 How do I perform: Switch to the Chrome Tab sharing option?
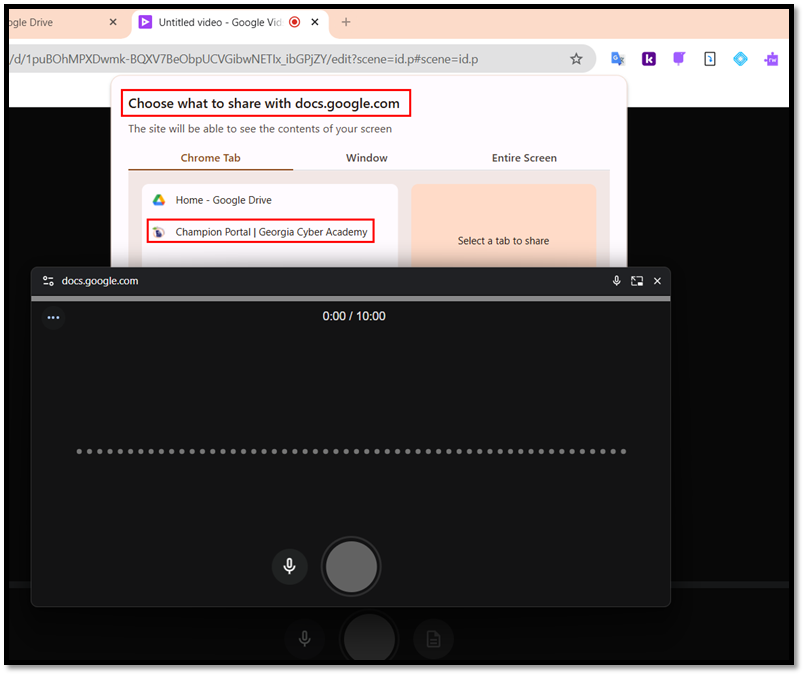[x=210, y=158]
